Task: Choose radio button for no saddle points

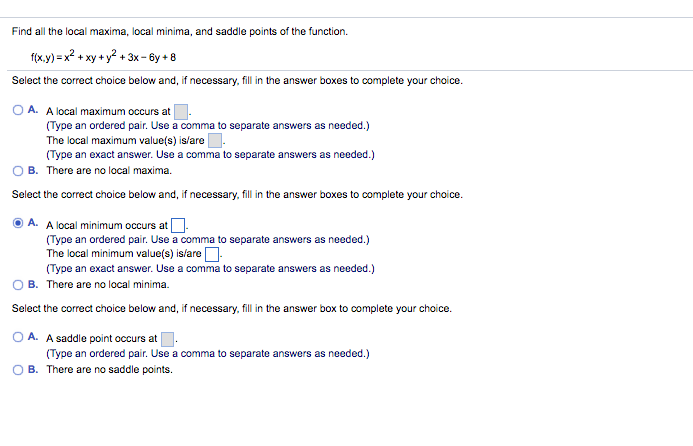Action: pos(18,370)
